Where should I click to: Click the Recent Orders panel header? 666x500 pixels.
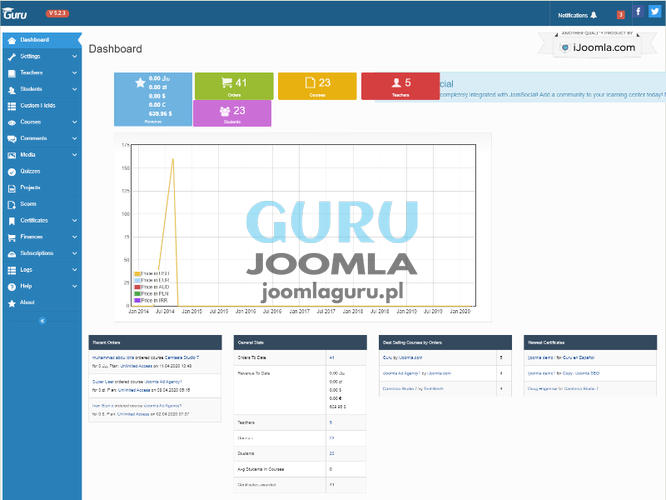pyautogui.click(x=155, y=342)
